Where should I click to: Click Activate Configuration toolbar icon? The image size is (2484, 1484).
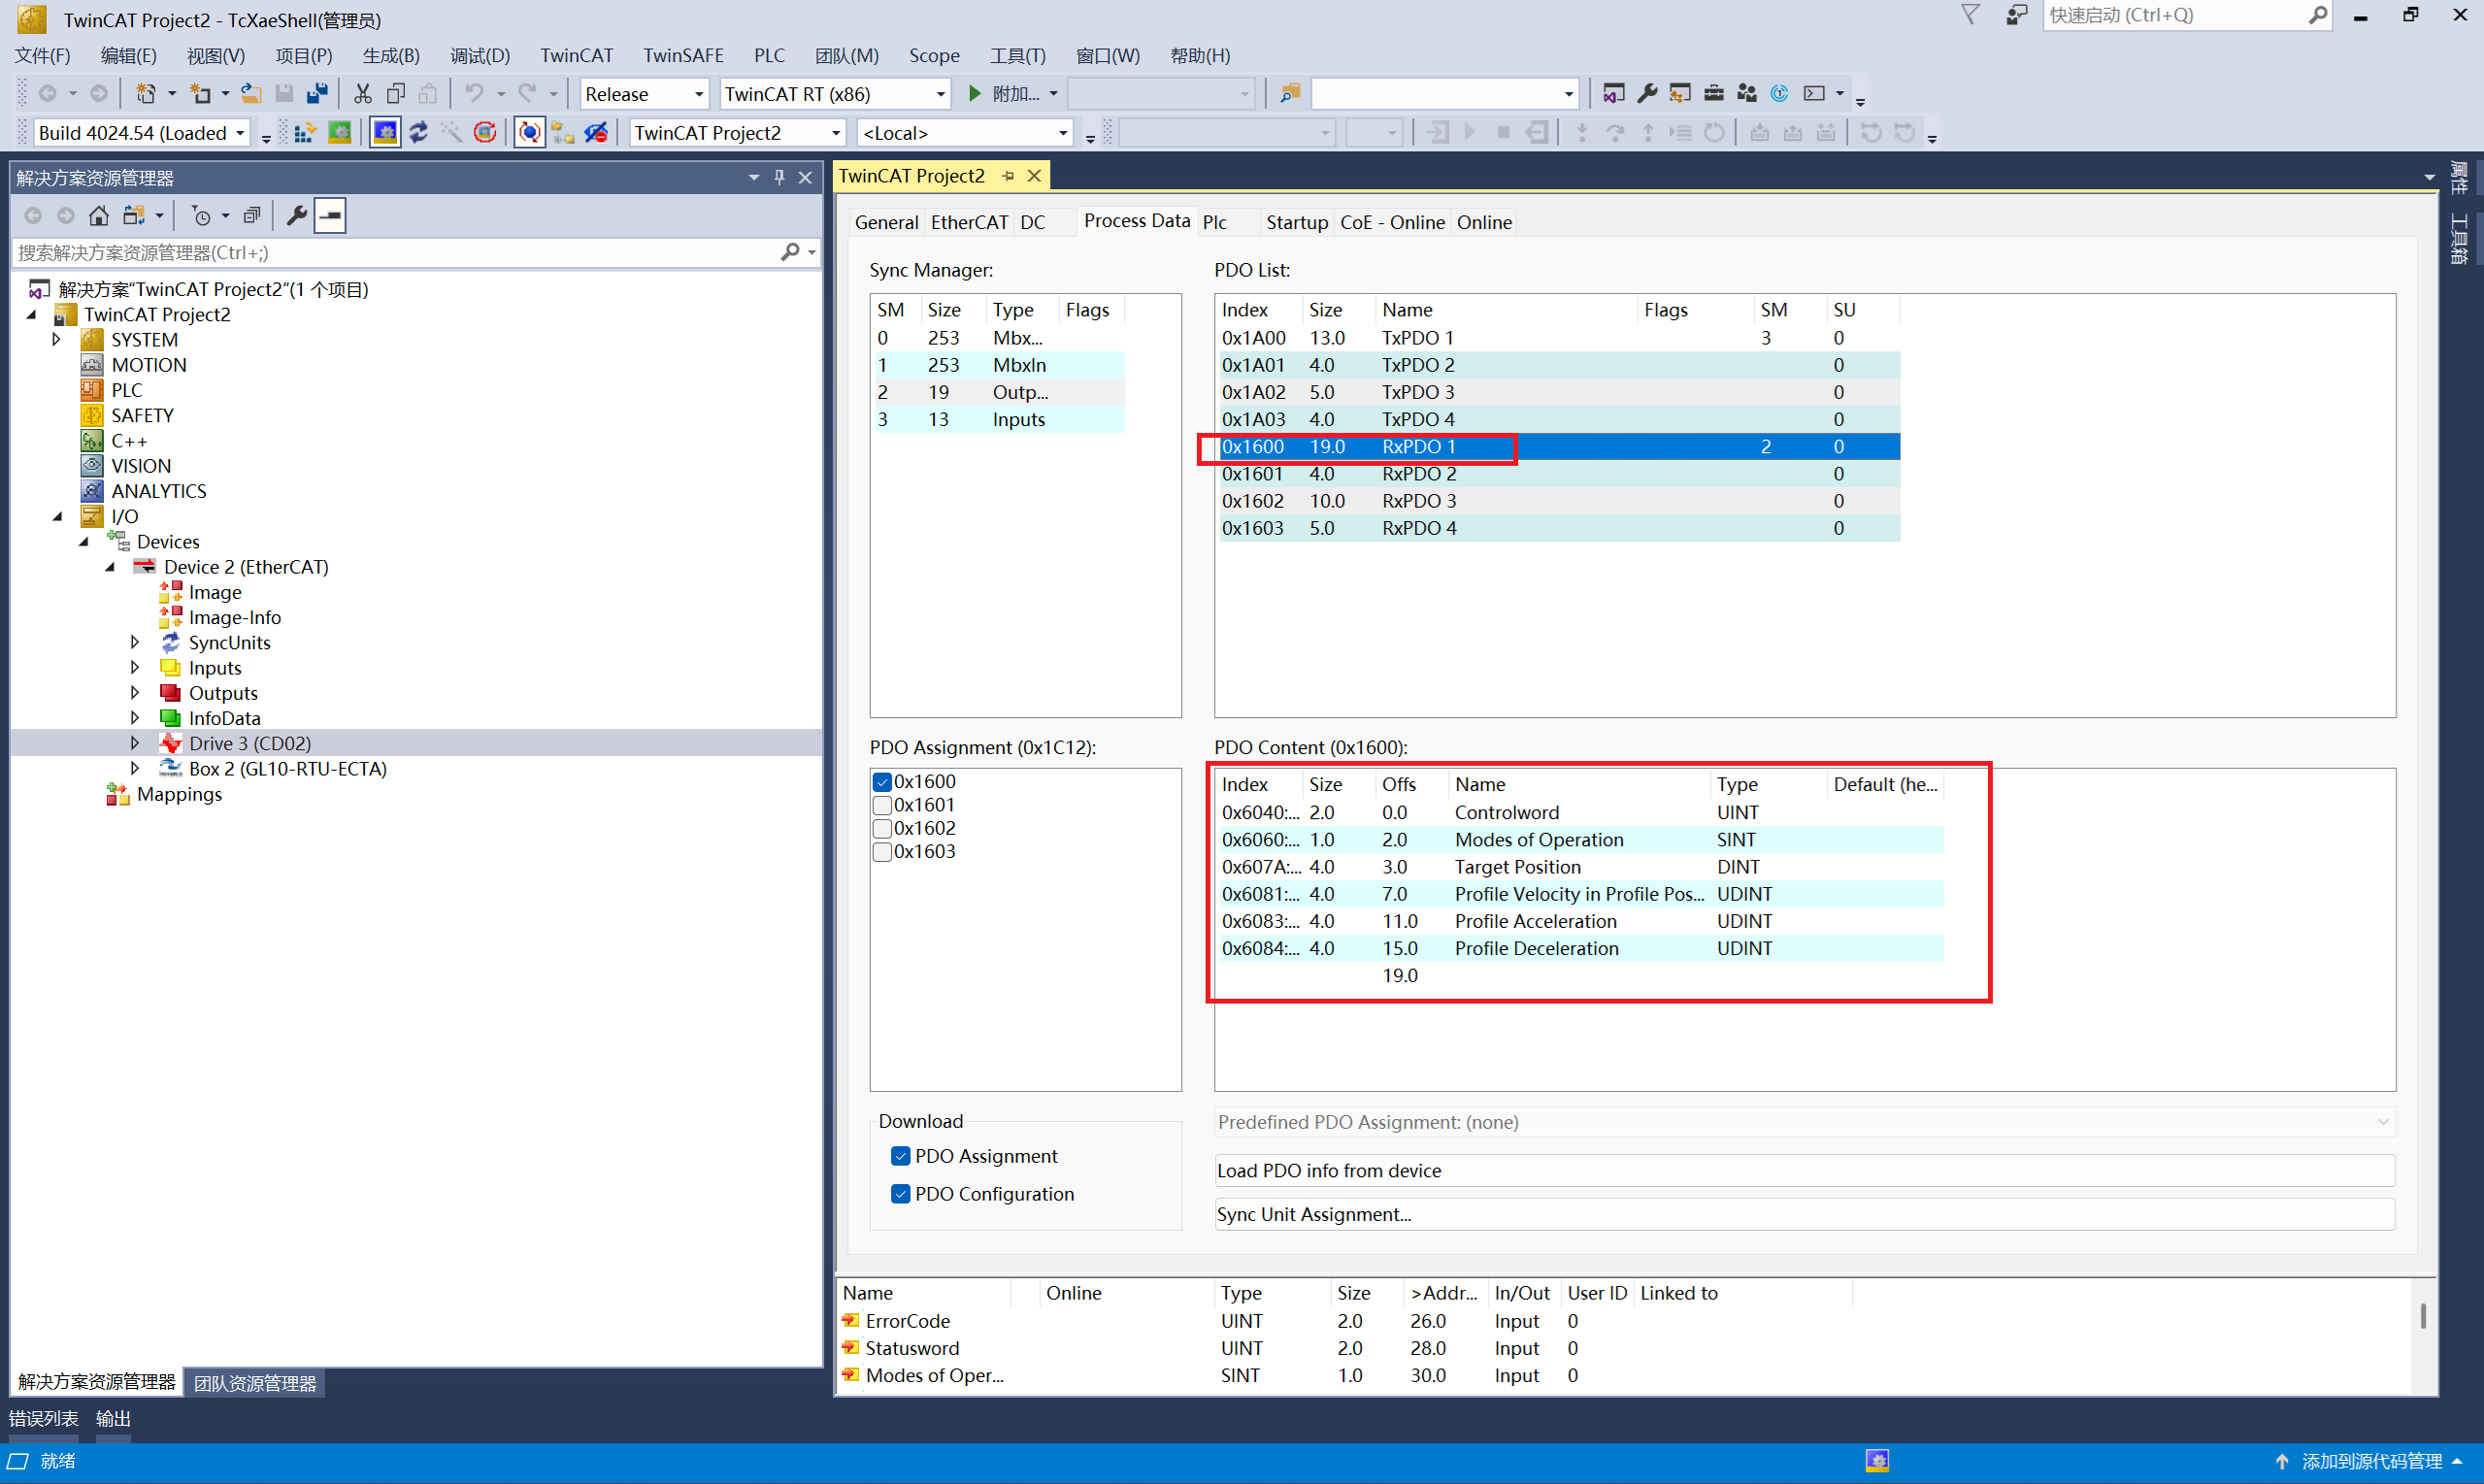[x=305, y=133]
